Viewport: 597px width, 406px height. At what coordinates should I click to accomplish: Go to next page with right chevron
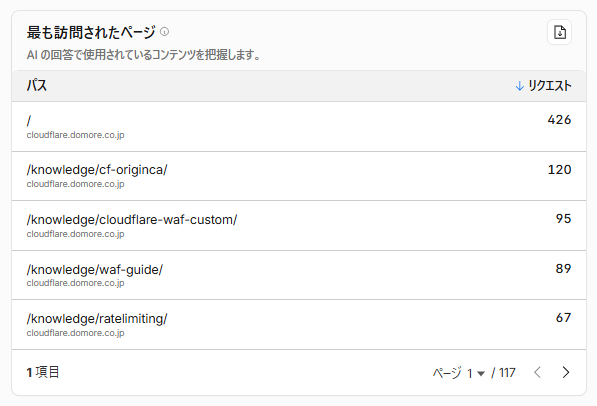click(x=566, y=372)
